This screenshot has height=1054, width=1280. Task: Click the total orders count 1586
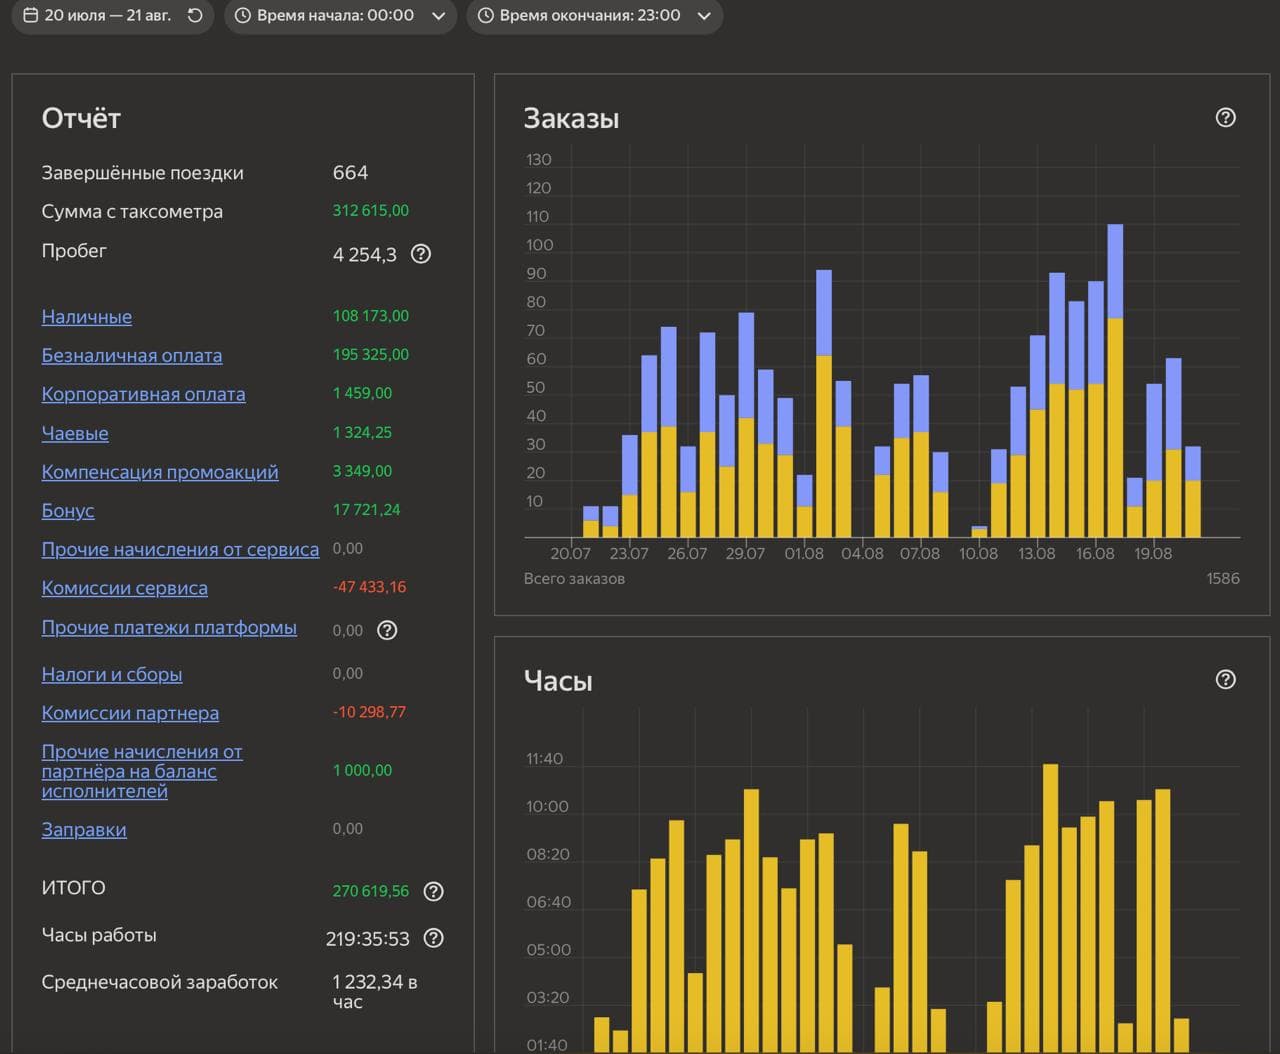(1223, 579)
